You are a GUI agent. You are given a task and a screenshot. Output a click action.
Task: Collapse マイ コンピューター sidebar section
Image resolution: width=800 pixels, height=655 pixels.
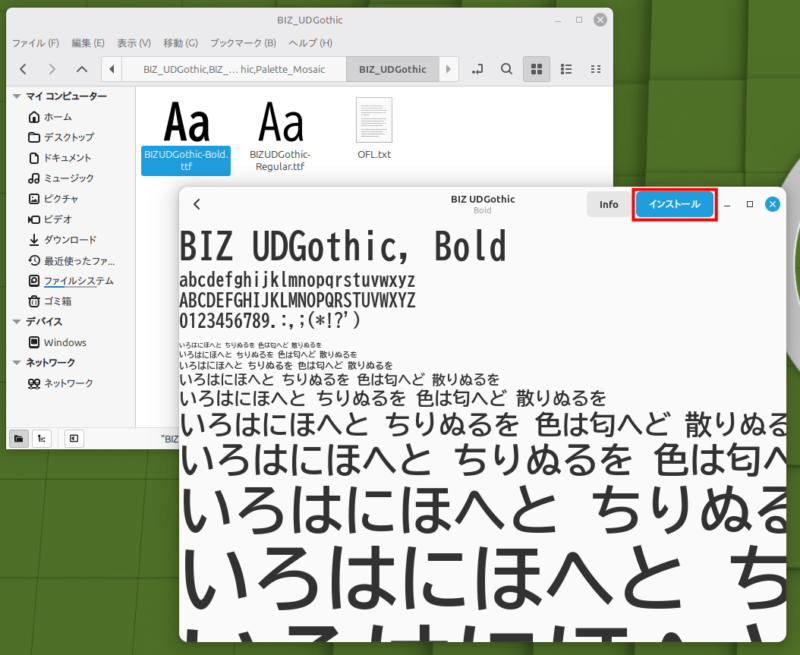[x=16, y=96]
